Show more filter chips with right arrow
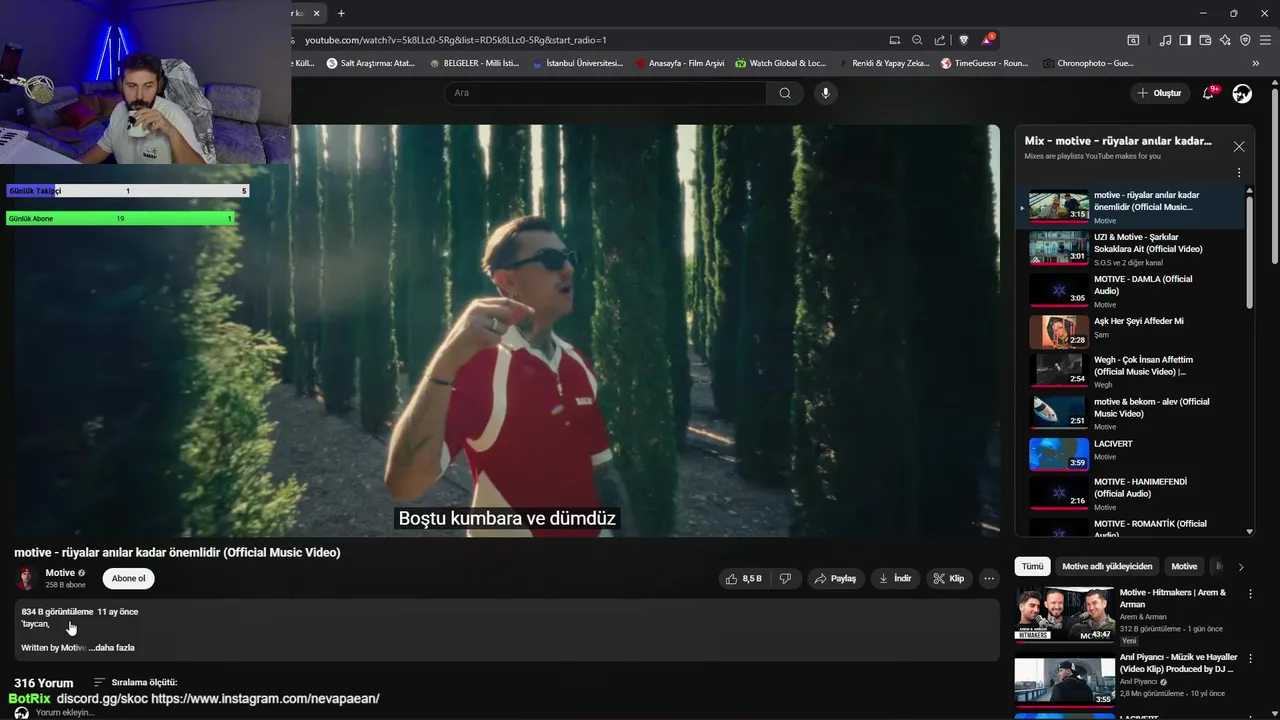Viewport: 1280px width, 720px height. click(x=1241, y=567)
